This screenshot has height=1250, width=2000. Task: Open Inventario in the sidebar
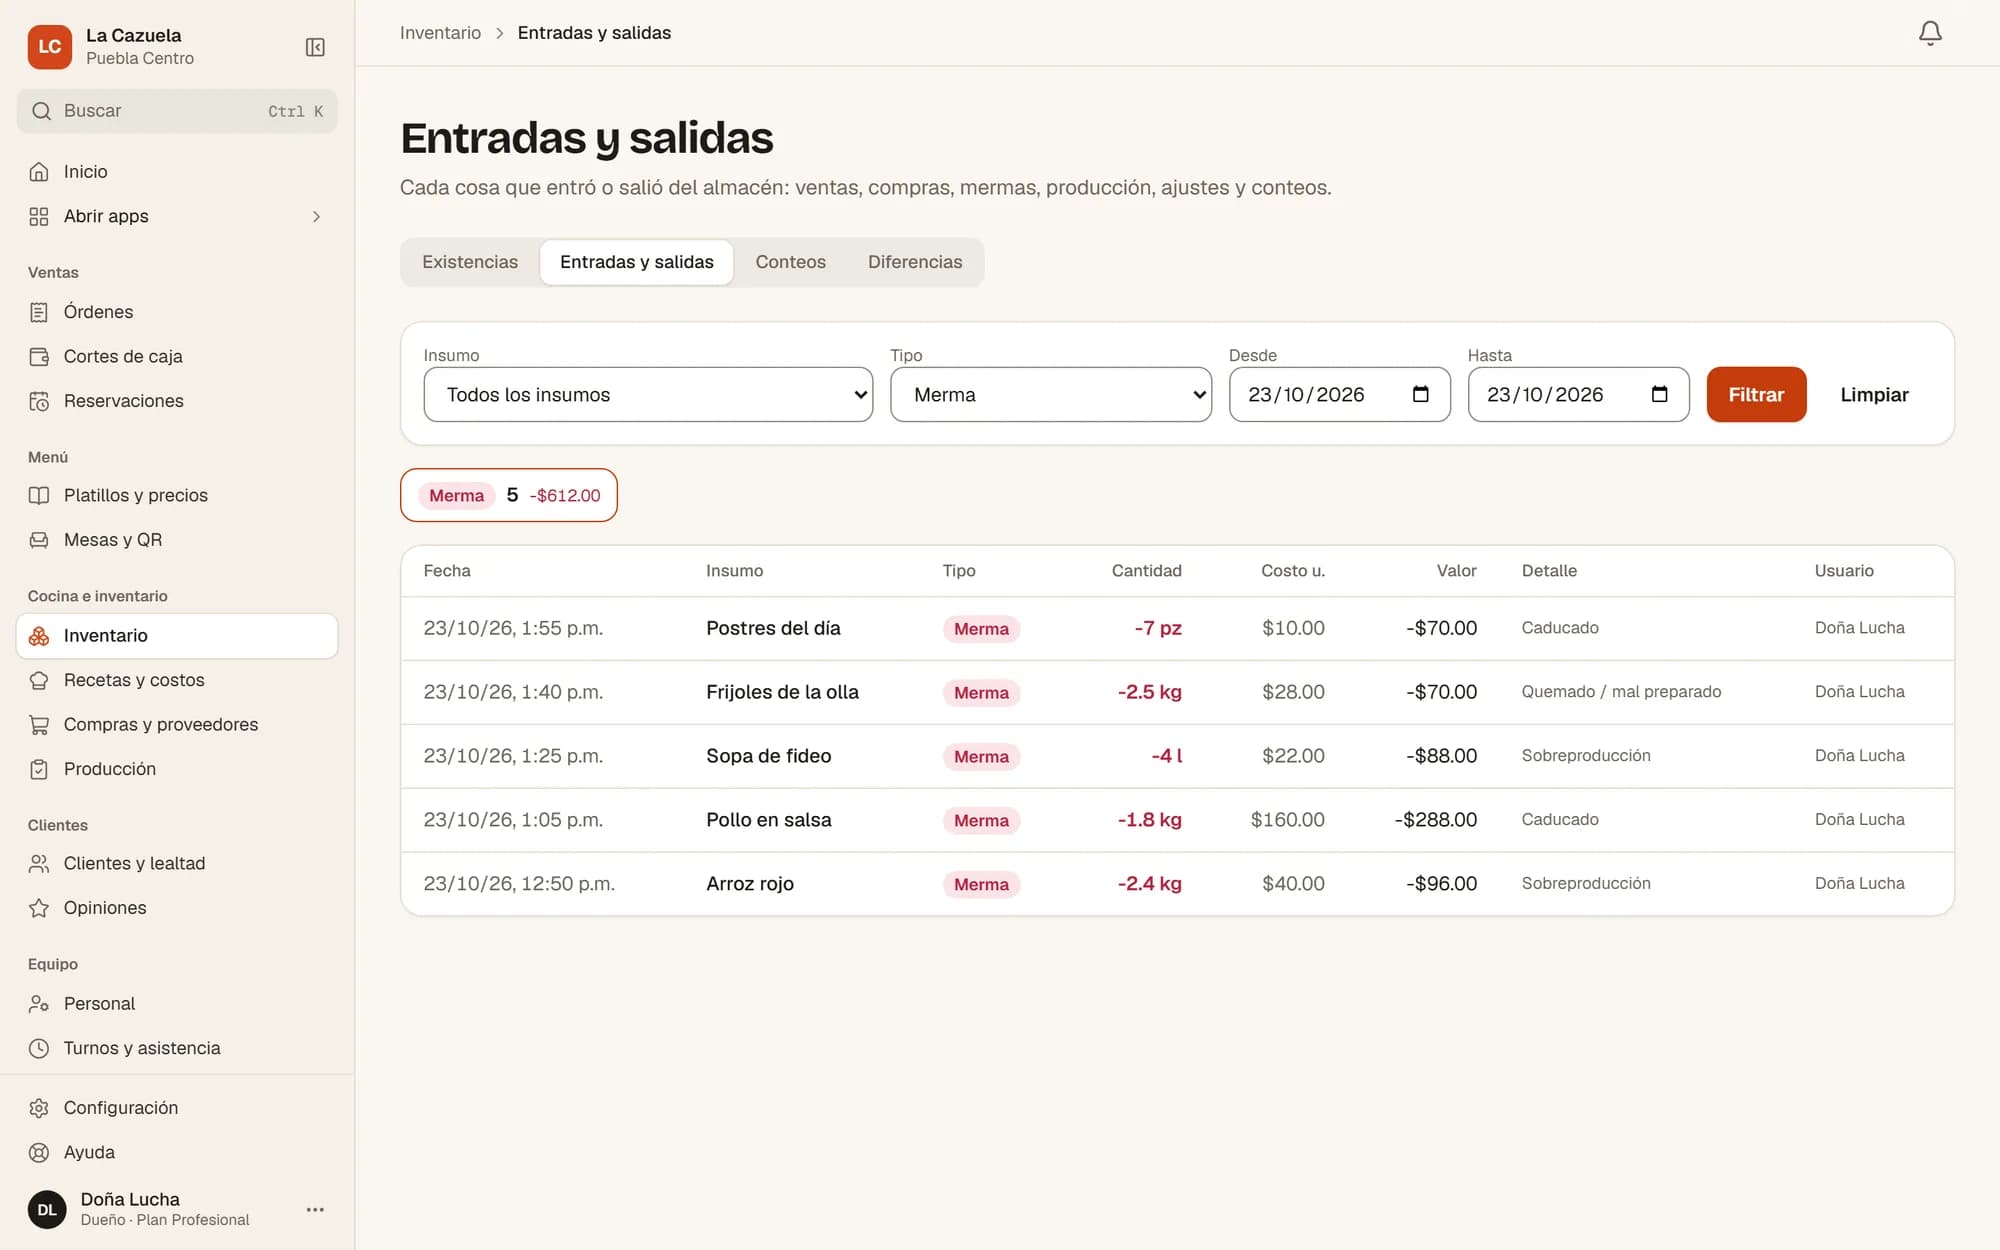point(177,636)
